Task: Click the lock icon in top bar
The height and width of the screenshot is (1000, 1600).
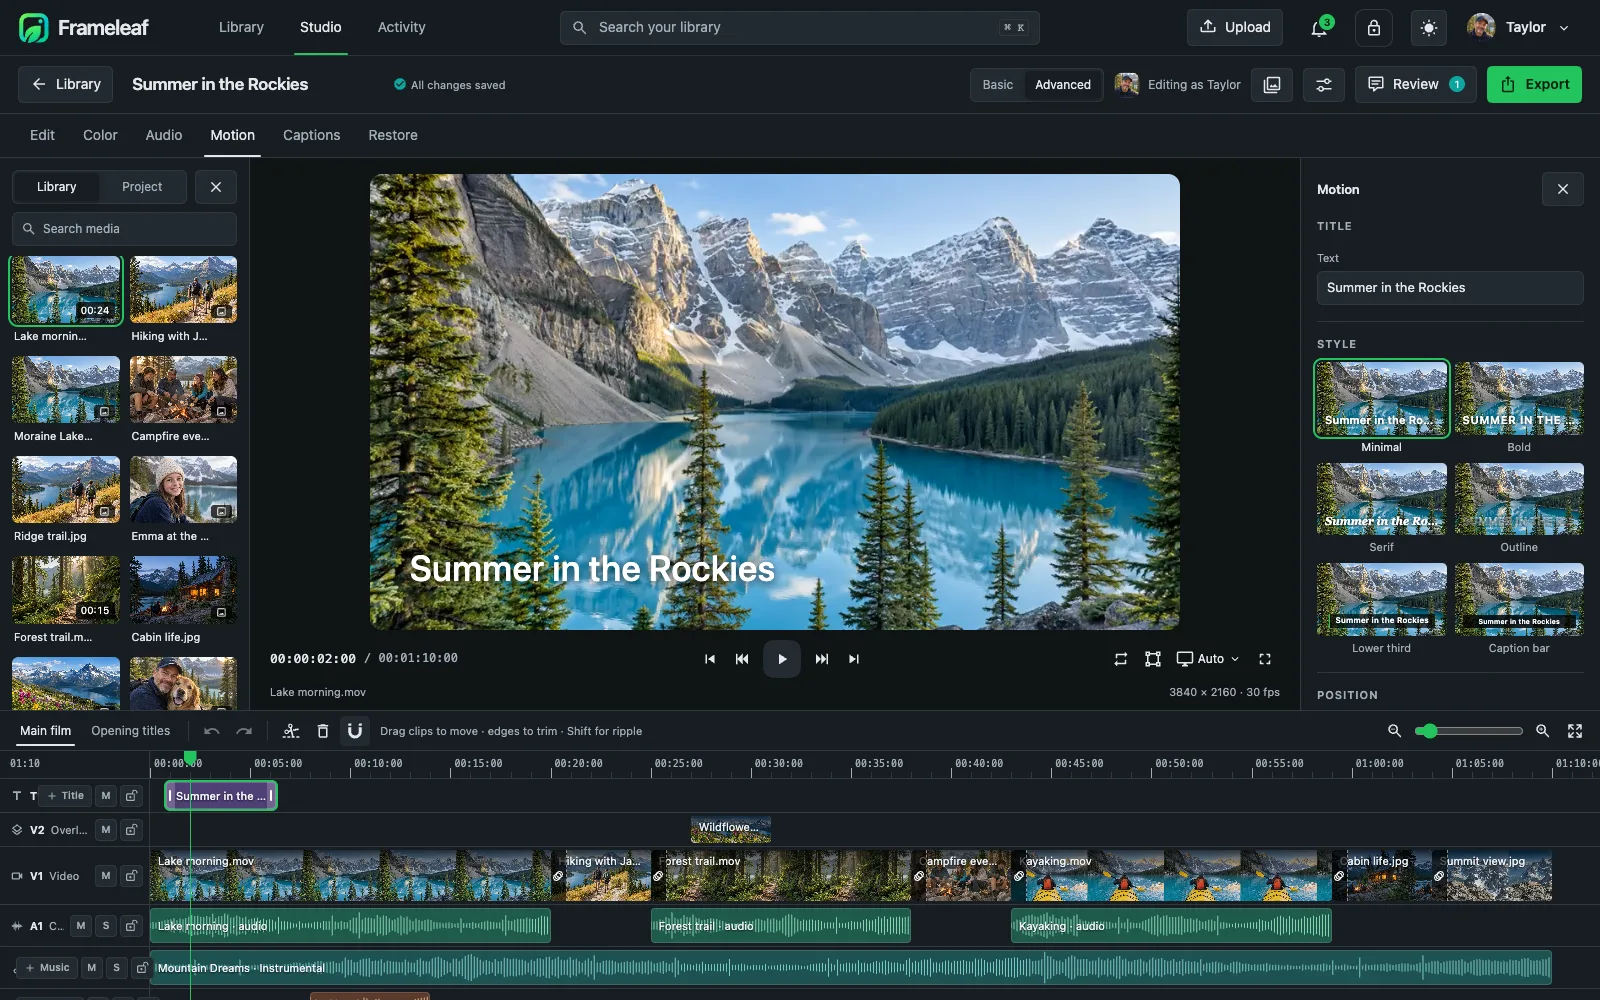Action: point(1374,28)
